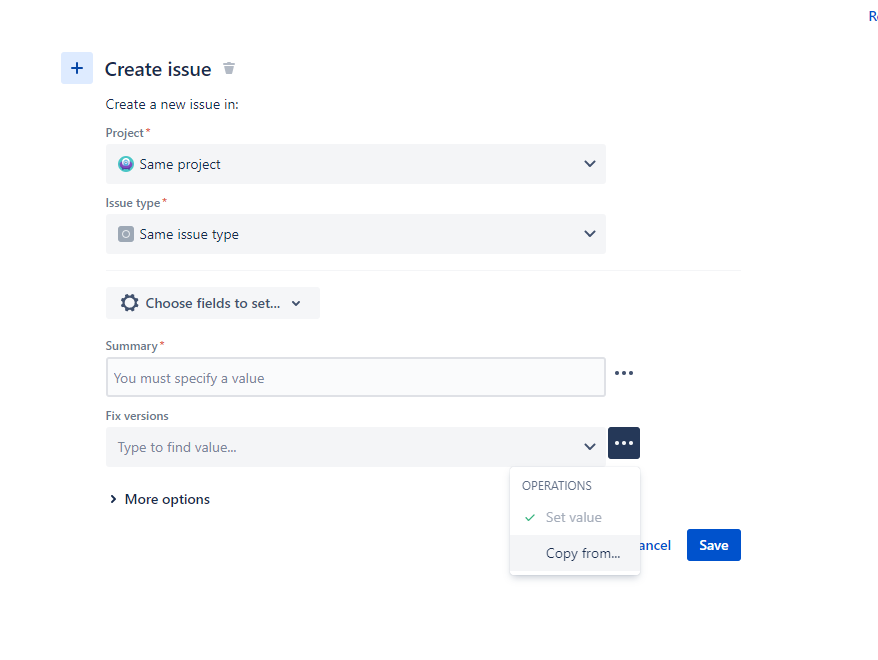Delete the Create issue action via trash icon

228,68
